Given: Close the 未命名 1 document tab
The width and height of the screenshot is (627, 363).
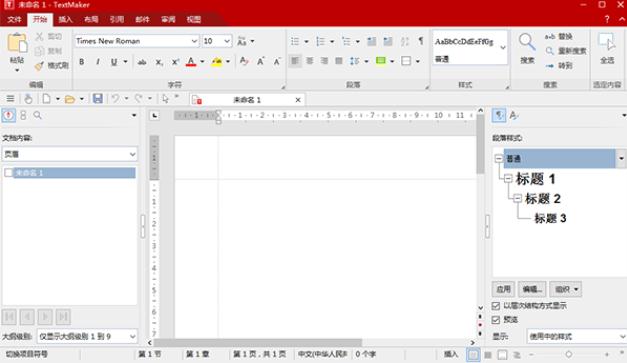Looking at the screenshot, I should pyautogui.click(x=298, y=100).
